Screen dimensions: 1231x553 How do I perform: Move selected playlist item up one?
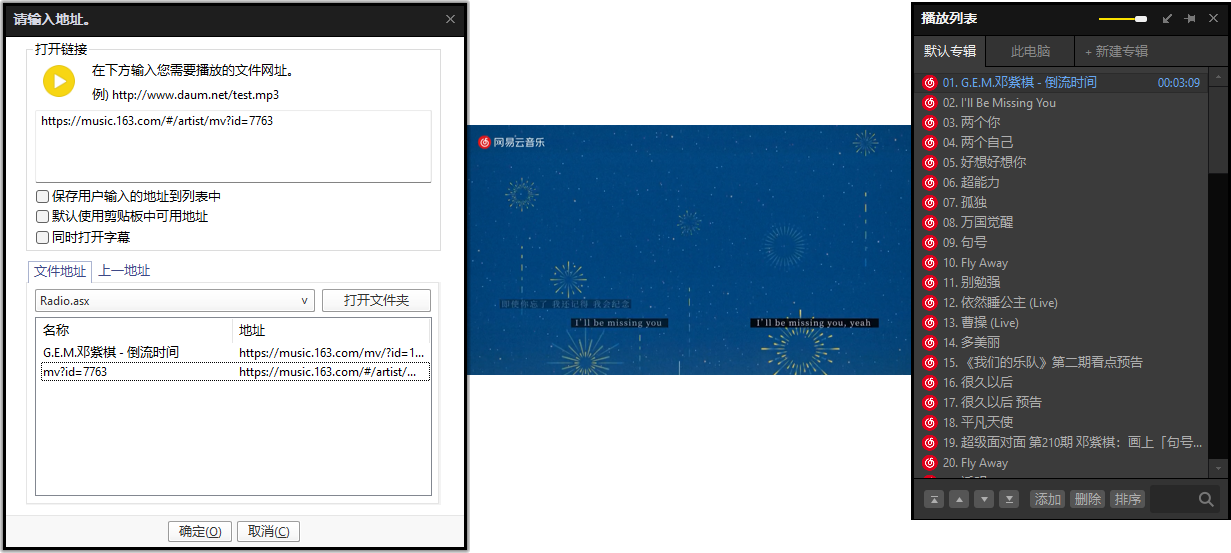point(959,499)
